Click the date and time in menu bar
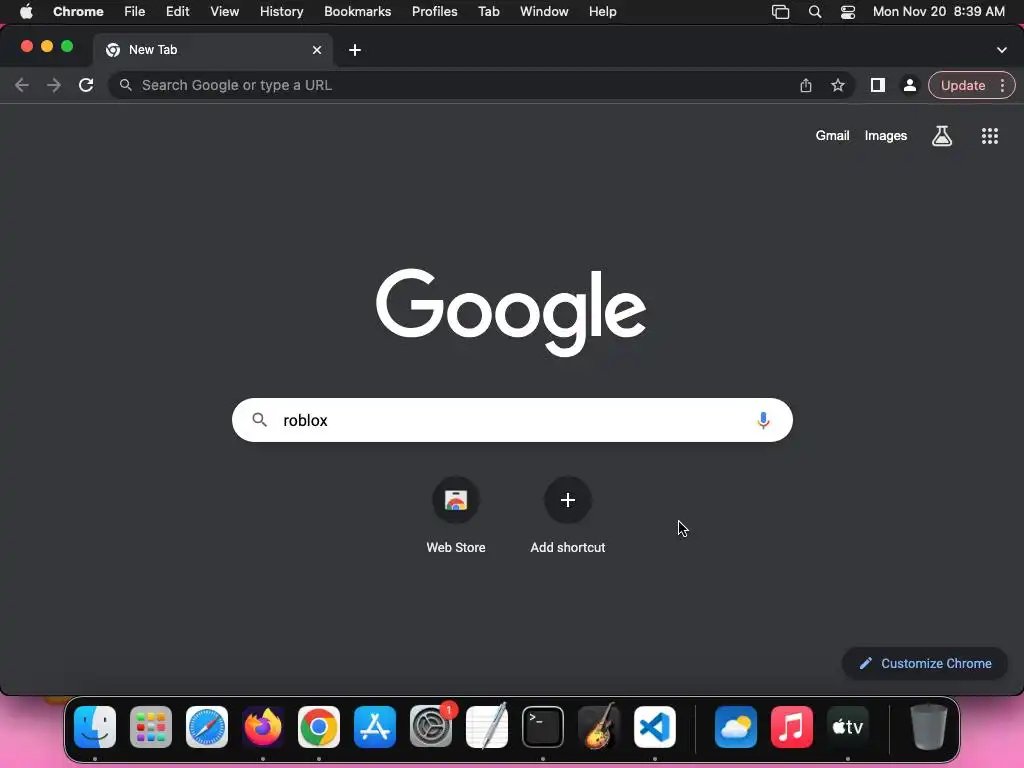Image resolution: width=1024 pixels, height=768 pixels. pyautogui.click(x=939, y=12)
